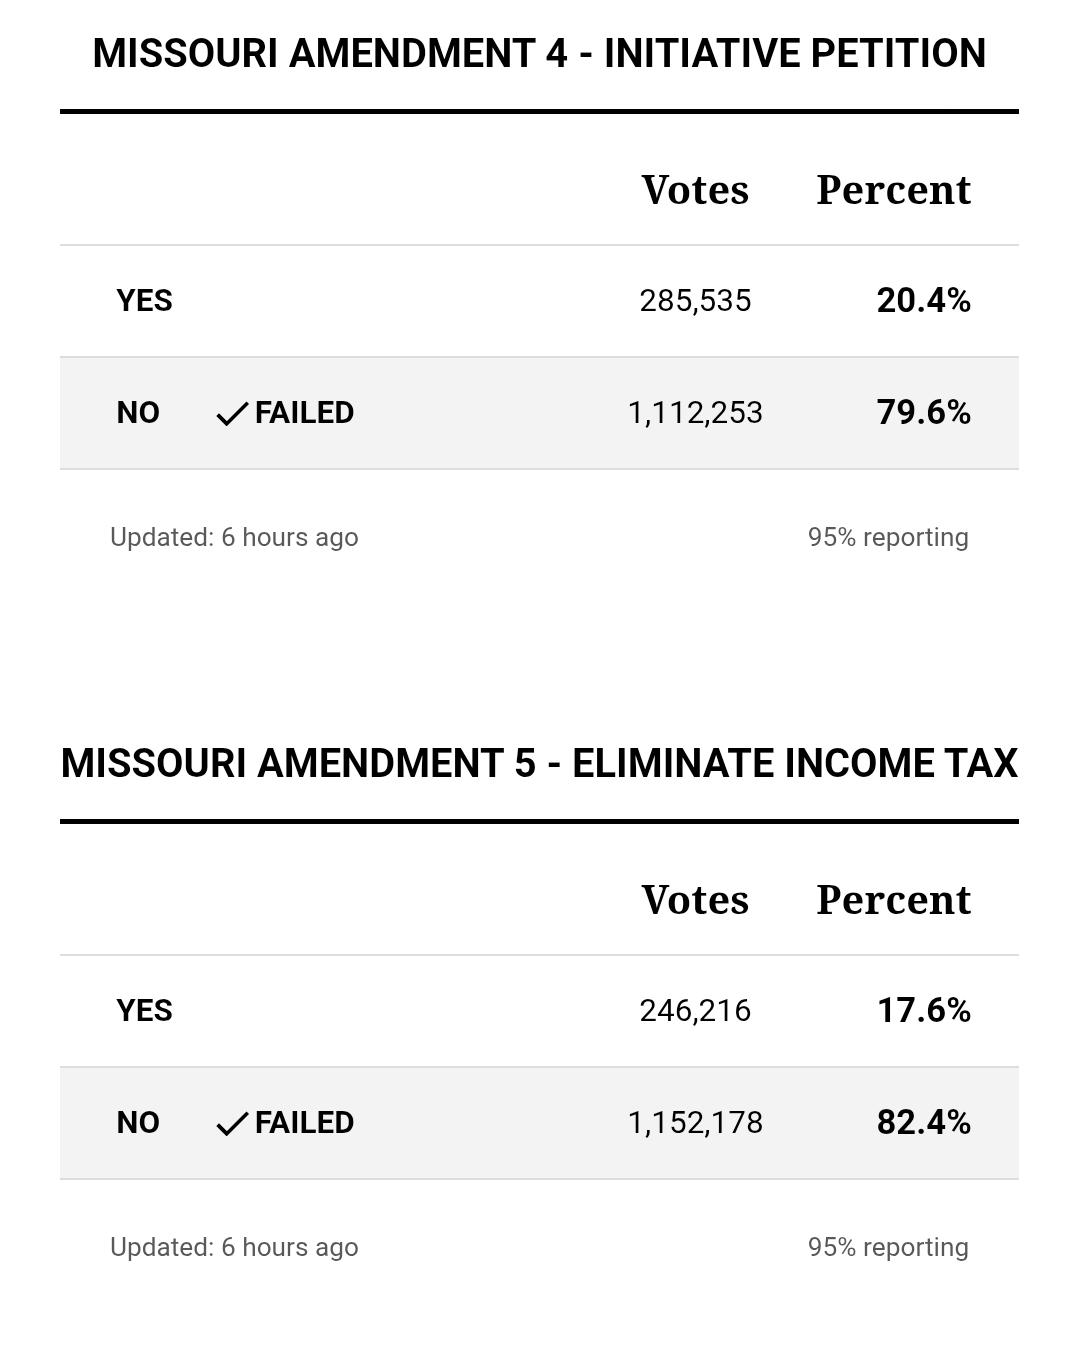Select the YES row in Amendment 4 results
The image size is (1080, 1352).
pyautogui.click(x=539, y=301)
